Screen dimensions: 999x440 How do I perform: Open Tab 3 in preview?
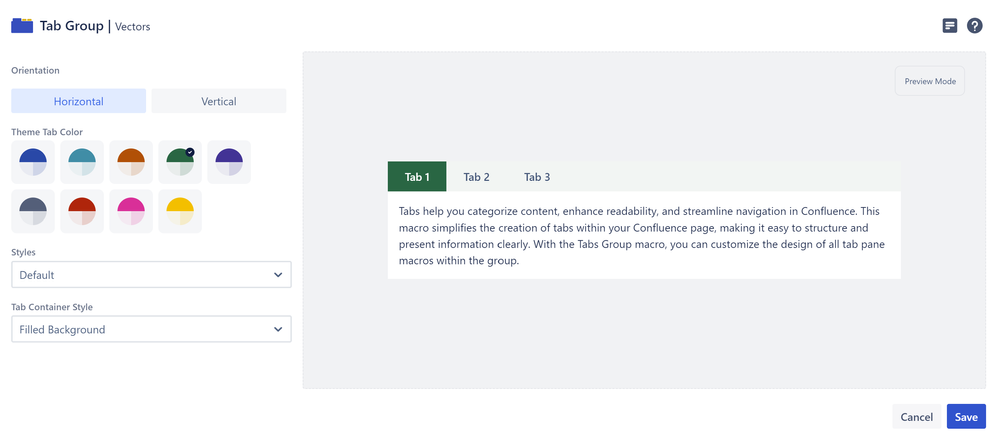pos(537,177)
